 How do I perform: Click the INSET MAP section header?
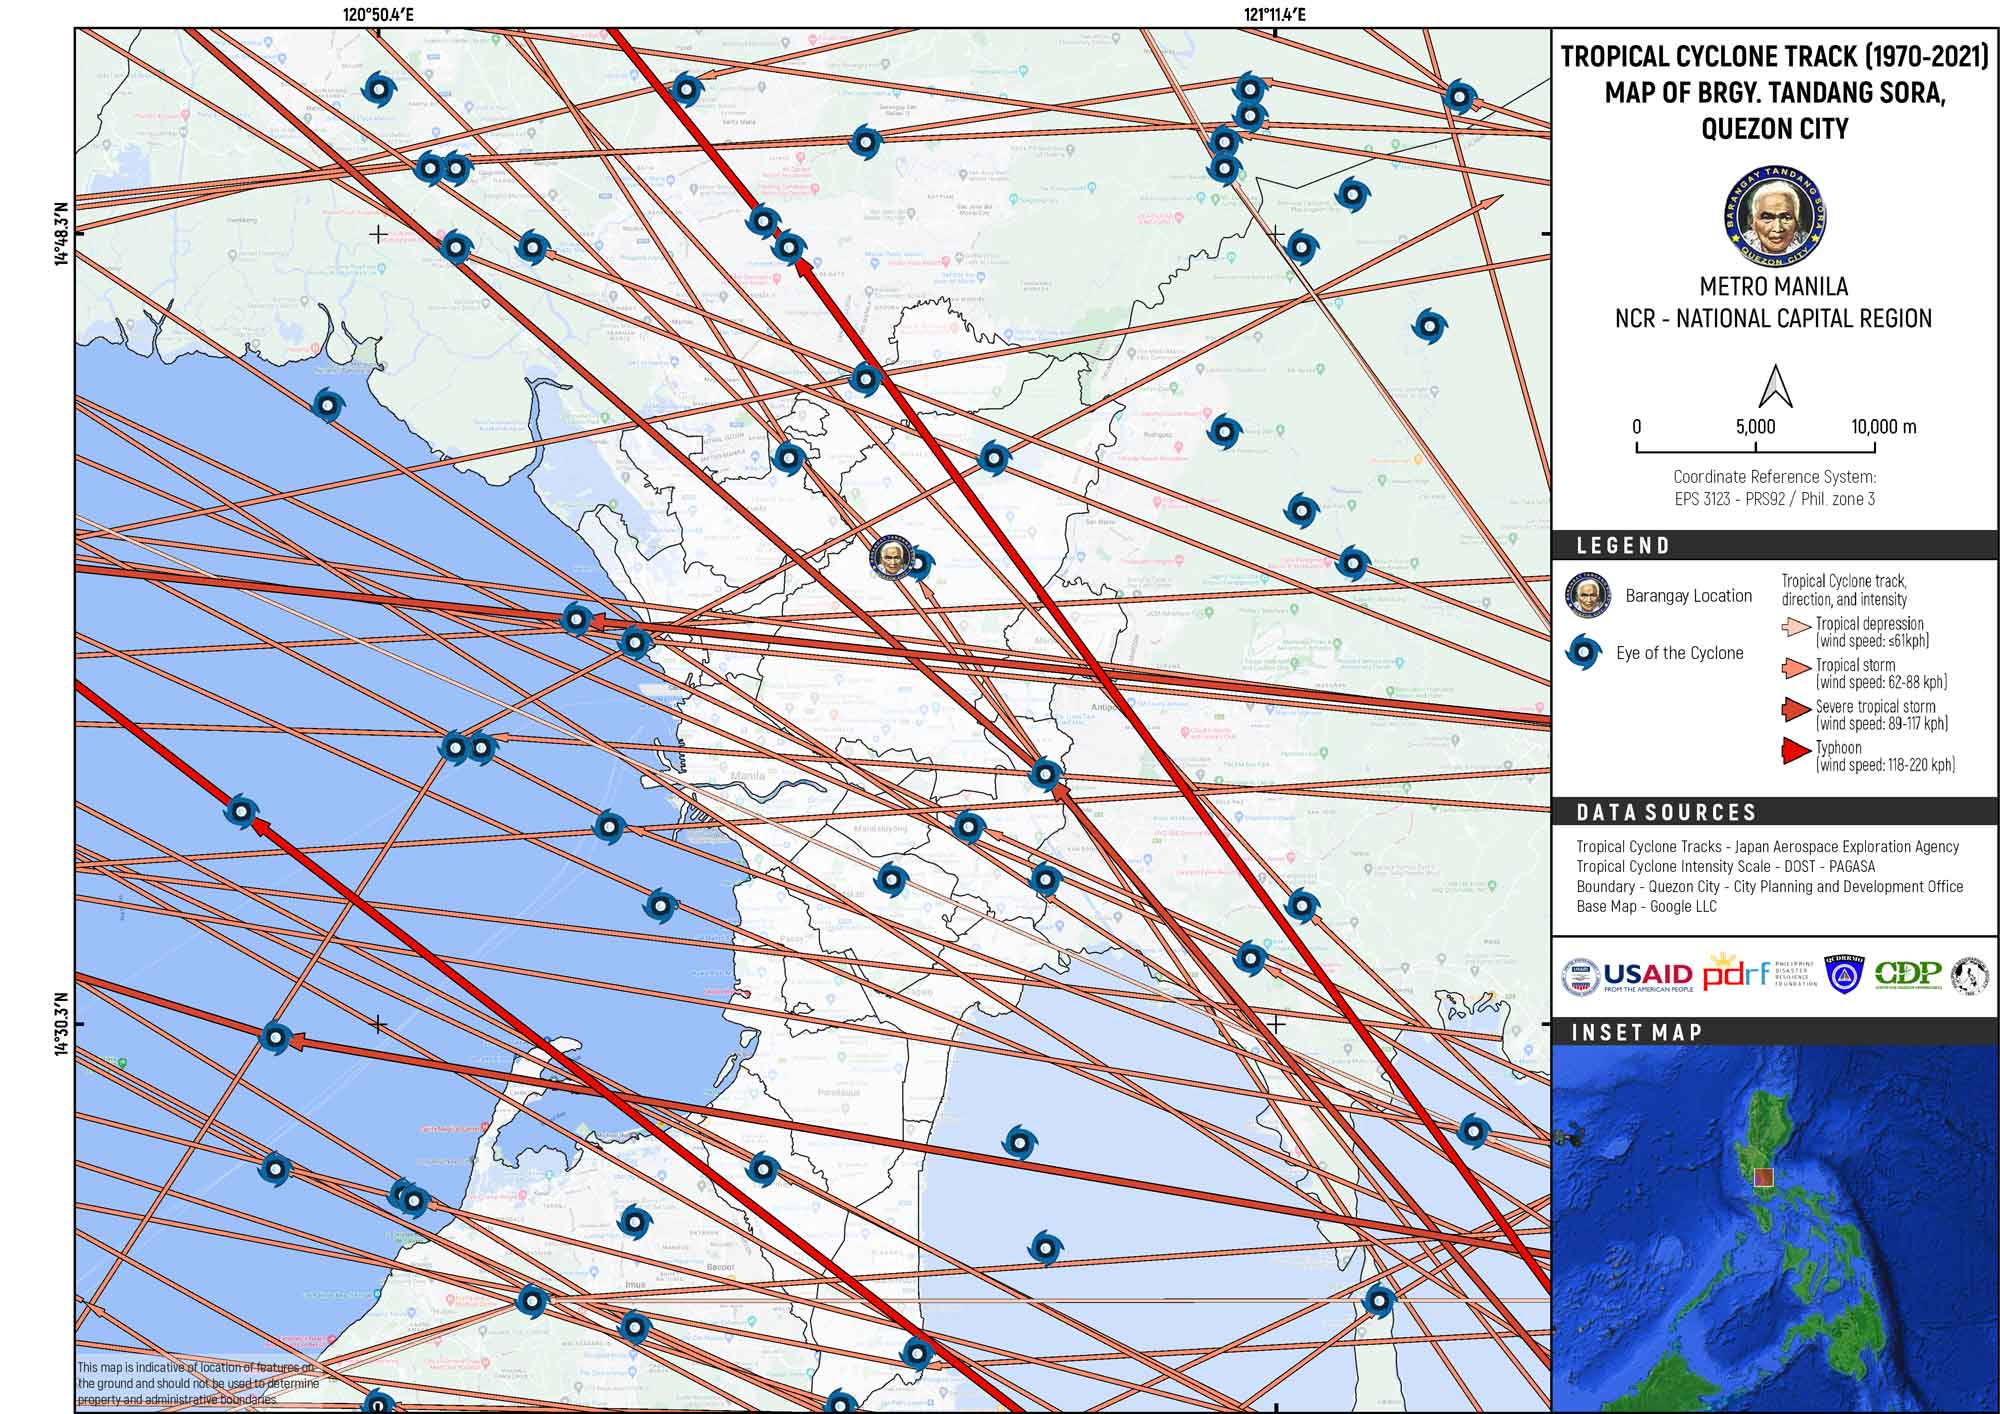[x=1637, y=1033]
